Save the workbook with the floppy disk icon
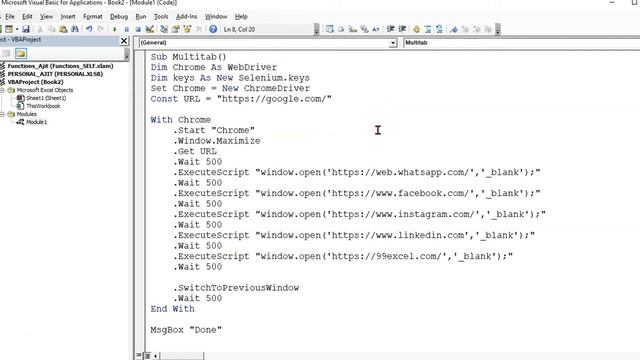Screen dimensions: 640x360 point(26,29)
